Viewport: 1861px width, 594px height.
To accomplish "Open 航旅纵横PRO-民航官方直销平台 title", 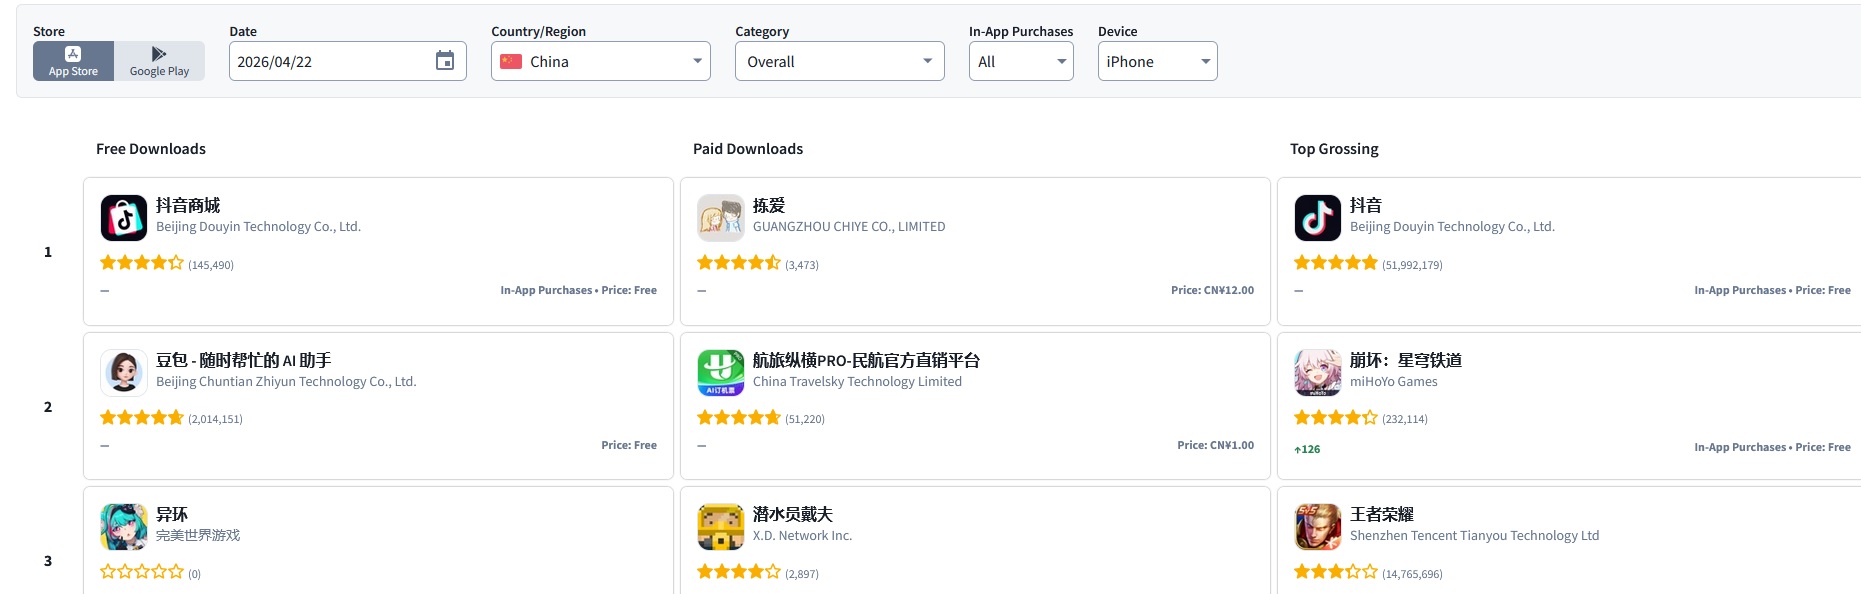I will 866,360.
